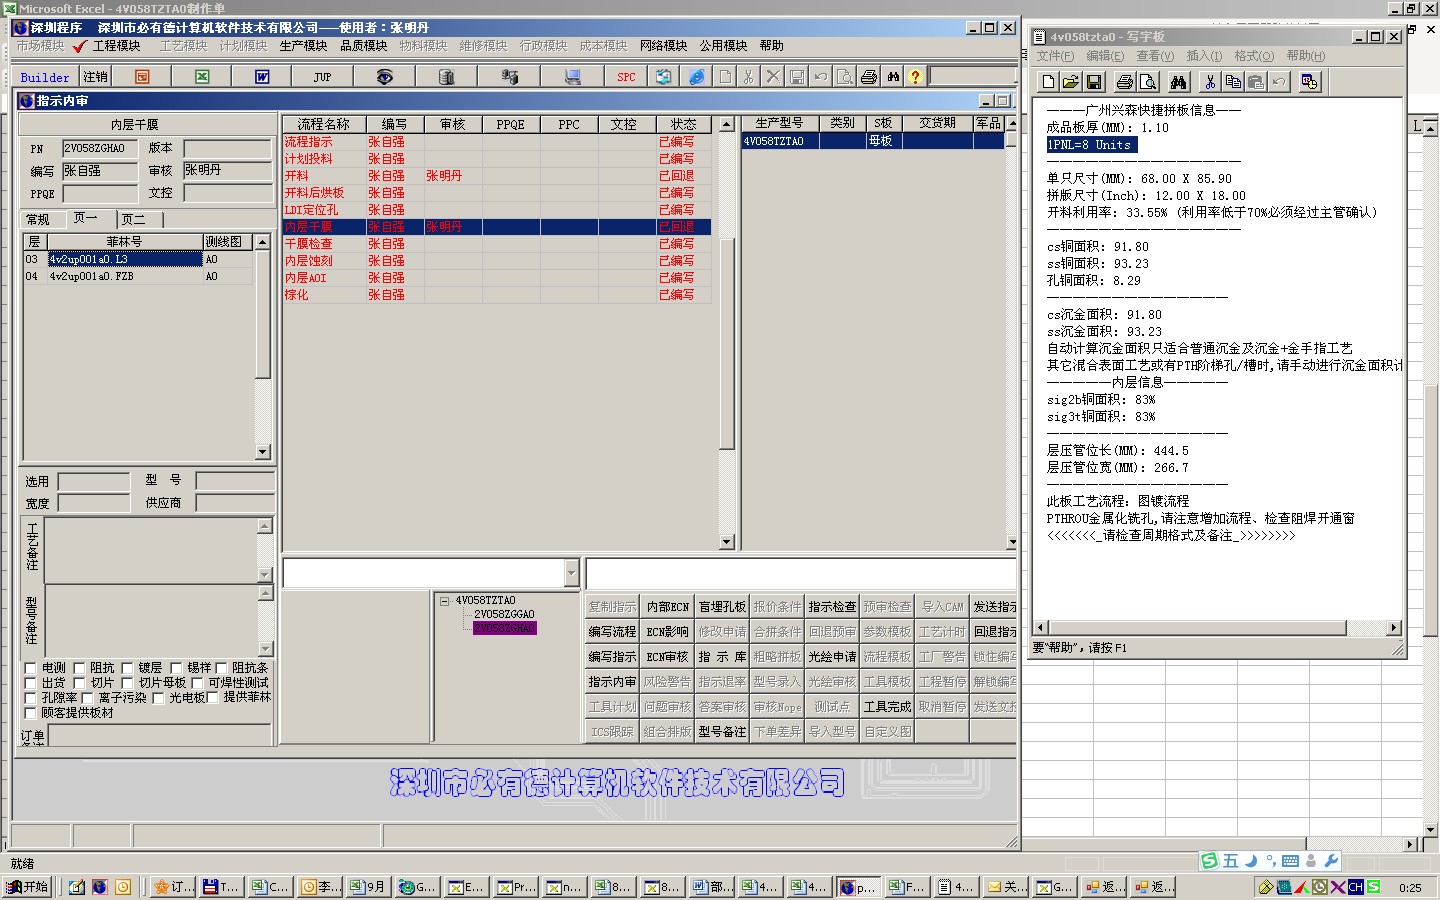This screenshot has width=1440, height=900.
Task: Click the 注销 logout button
Action: pos(95,77)
